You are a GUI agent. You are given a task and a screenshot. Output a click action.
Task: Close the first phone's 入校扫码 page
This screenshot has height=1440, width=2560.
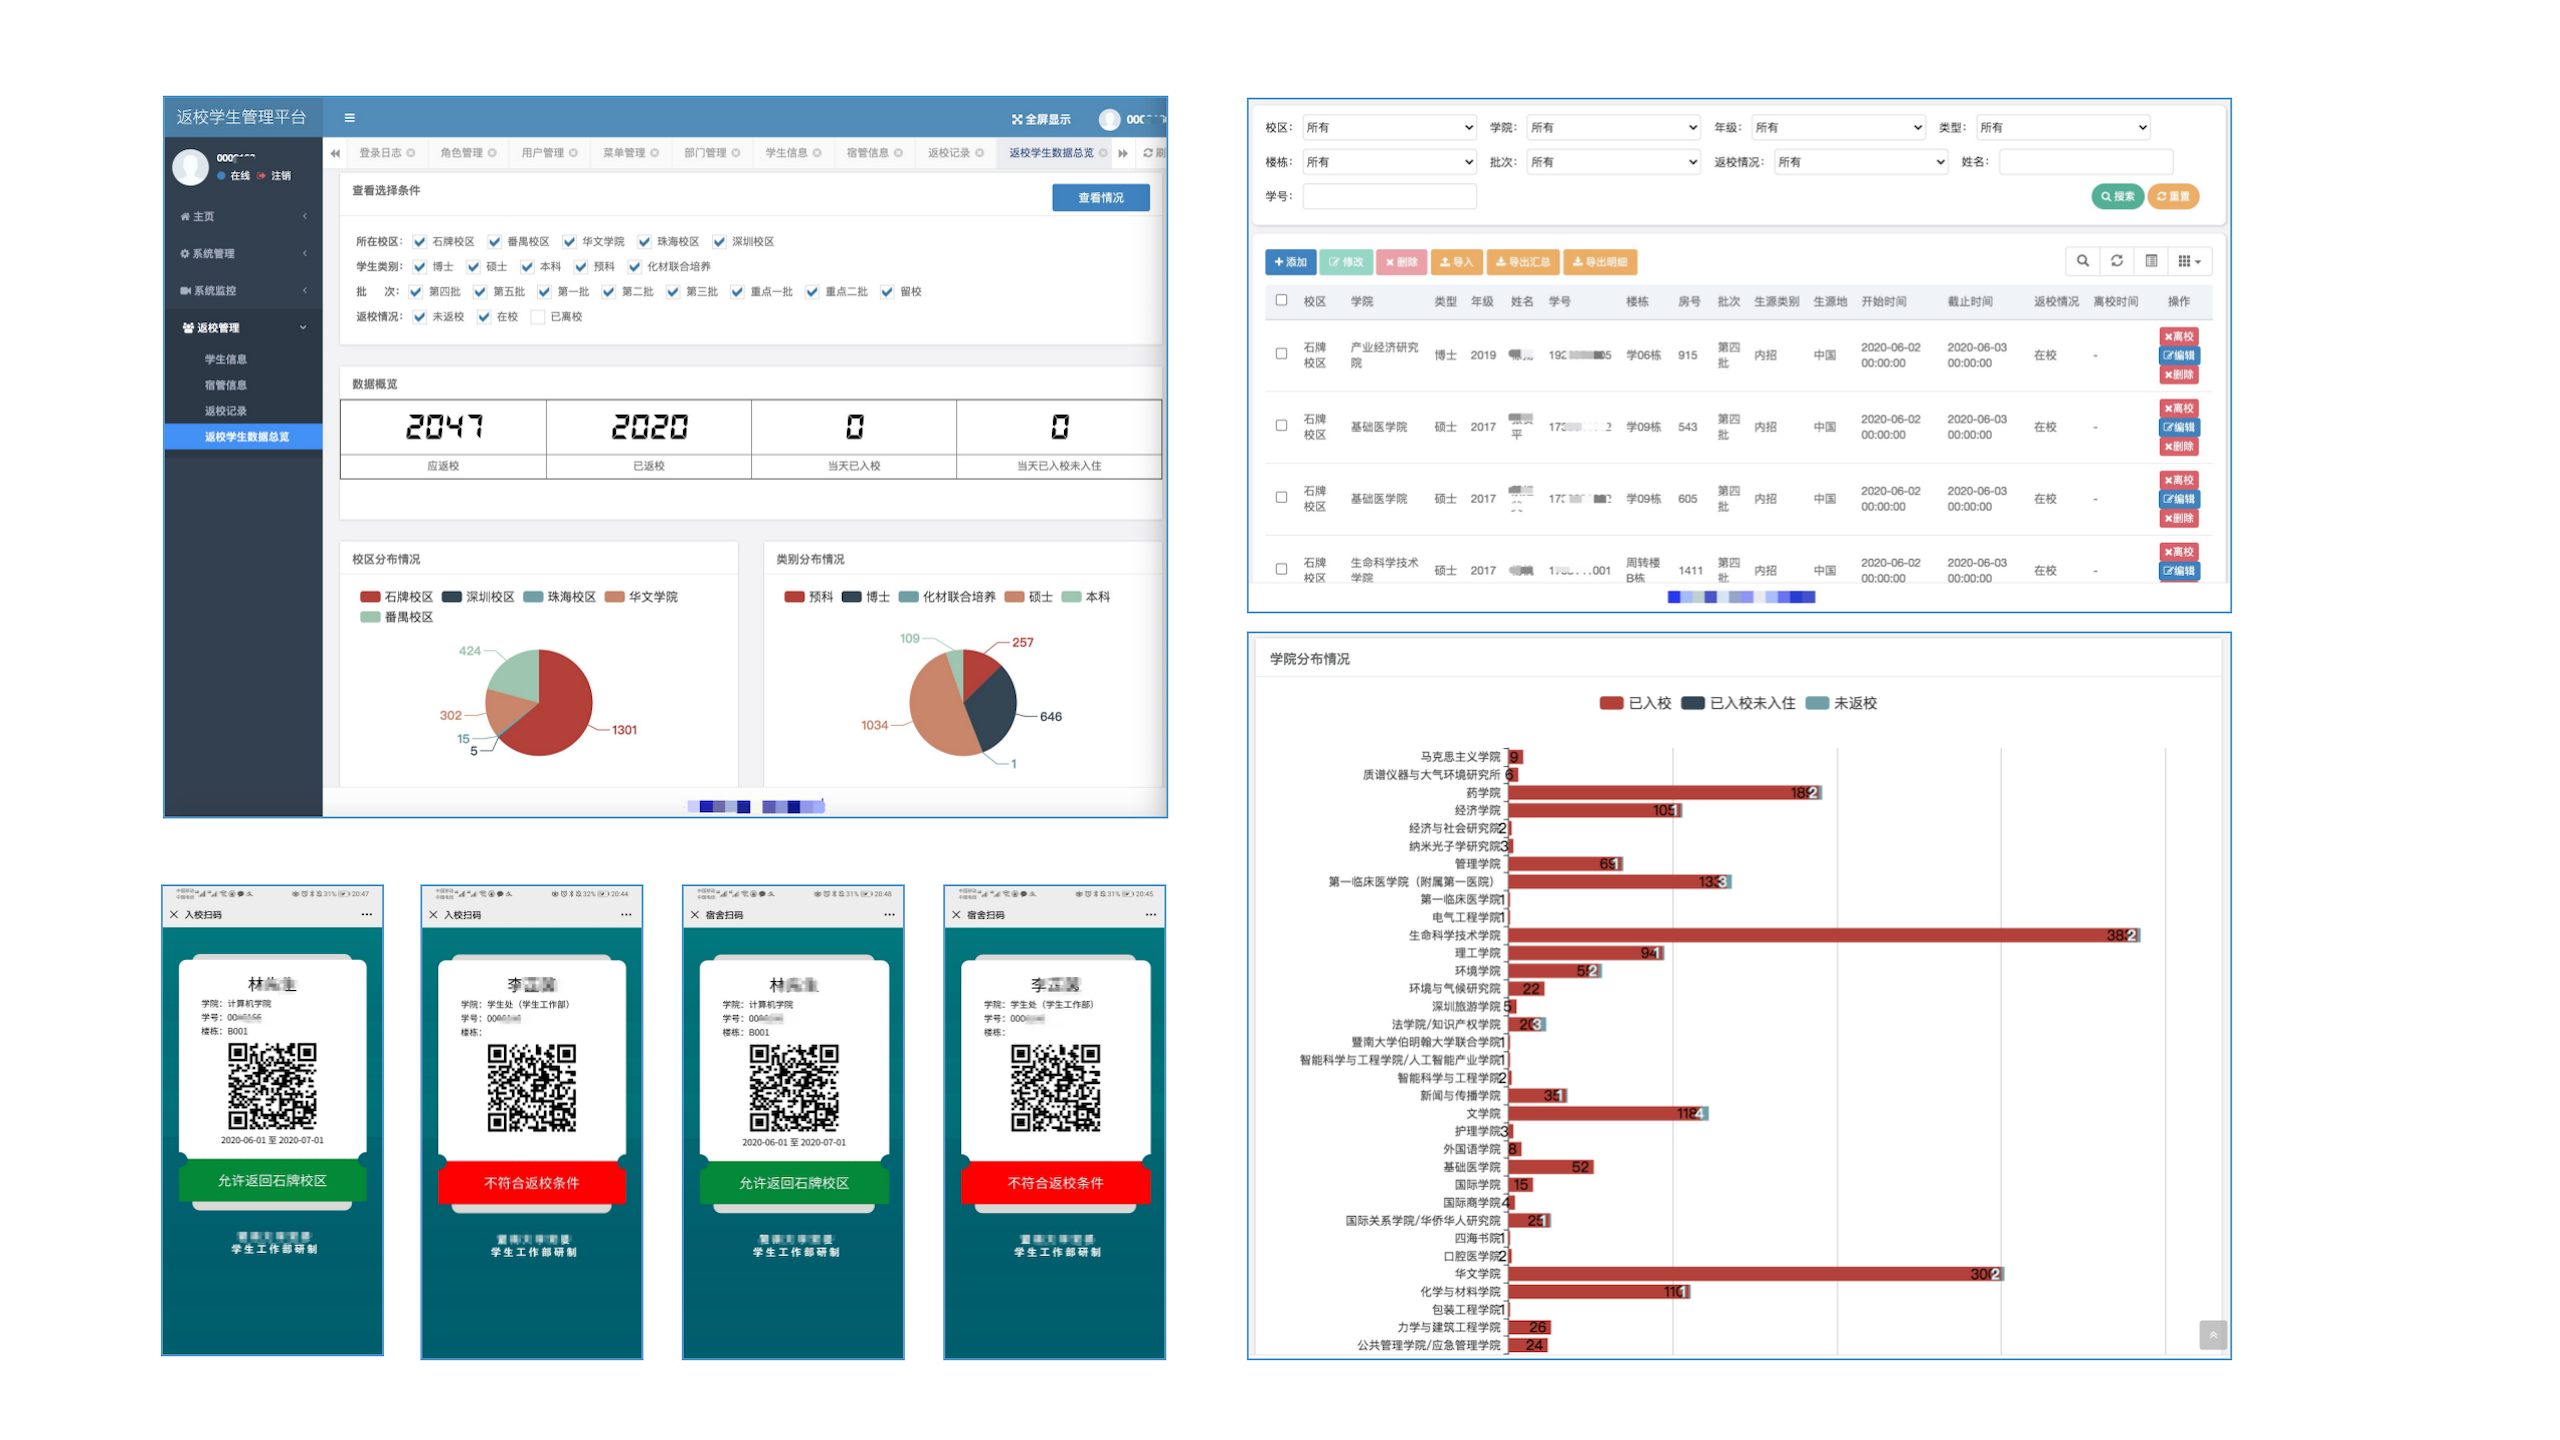click(174, 914)
